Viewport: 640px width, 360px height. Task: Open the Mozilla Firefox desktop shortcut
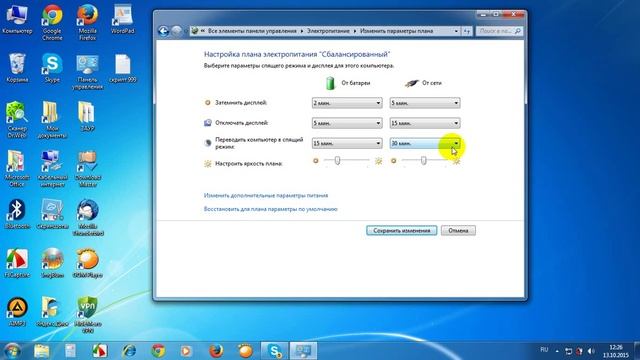[x=87, y=22]
